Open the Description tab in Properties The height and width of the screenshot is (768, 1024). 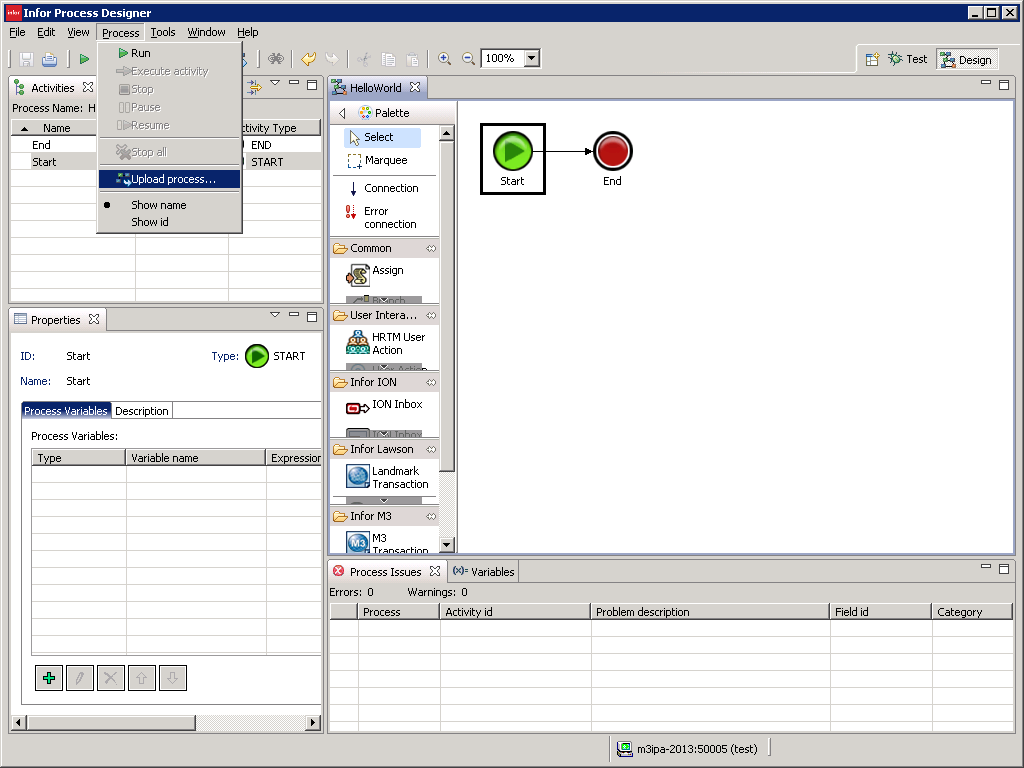[142, 411]
